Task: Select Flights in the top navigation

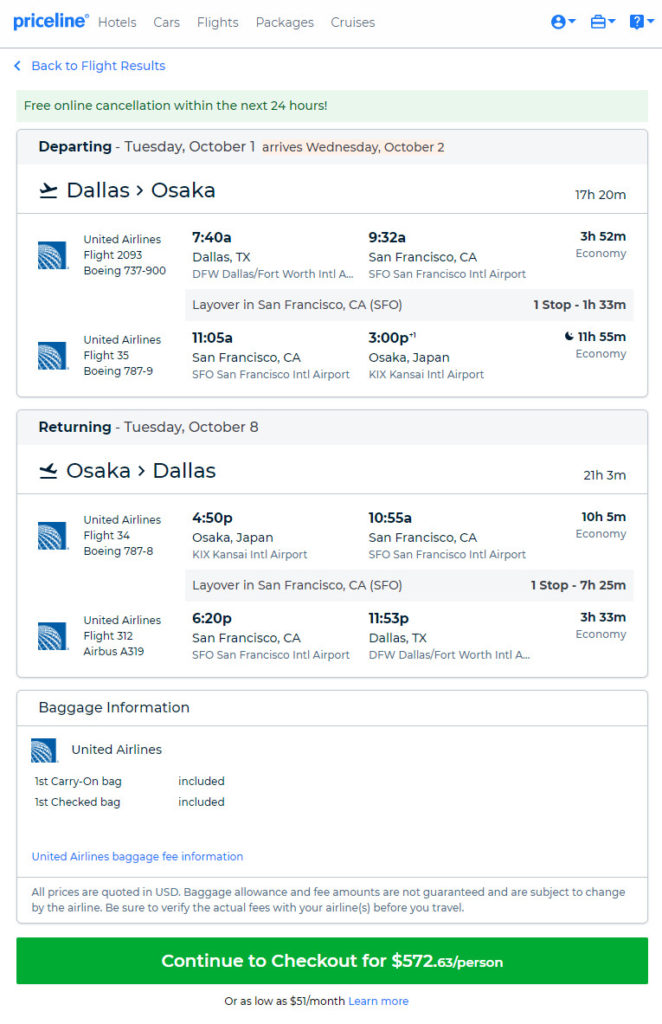Action: tap(217, 22)
